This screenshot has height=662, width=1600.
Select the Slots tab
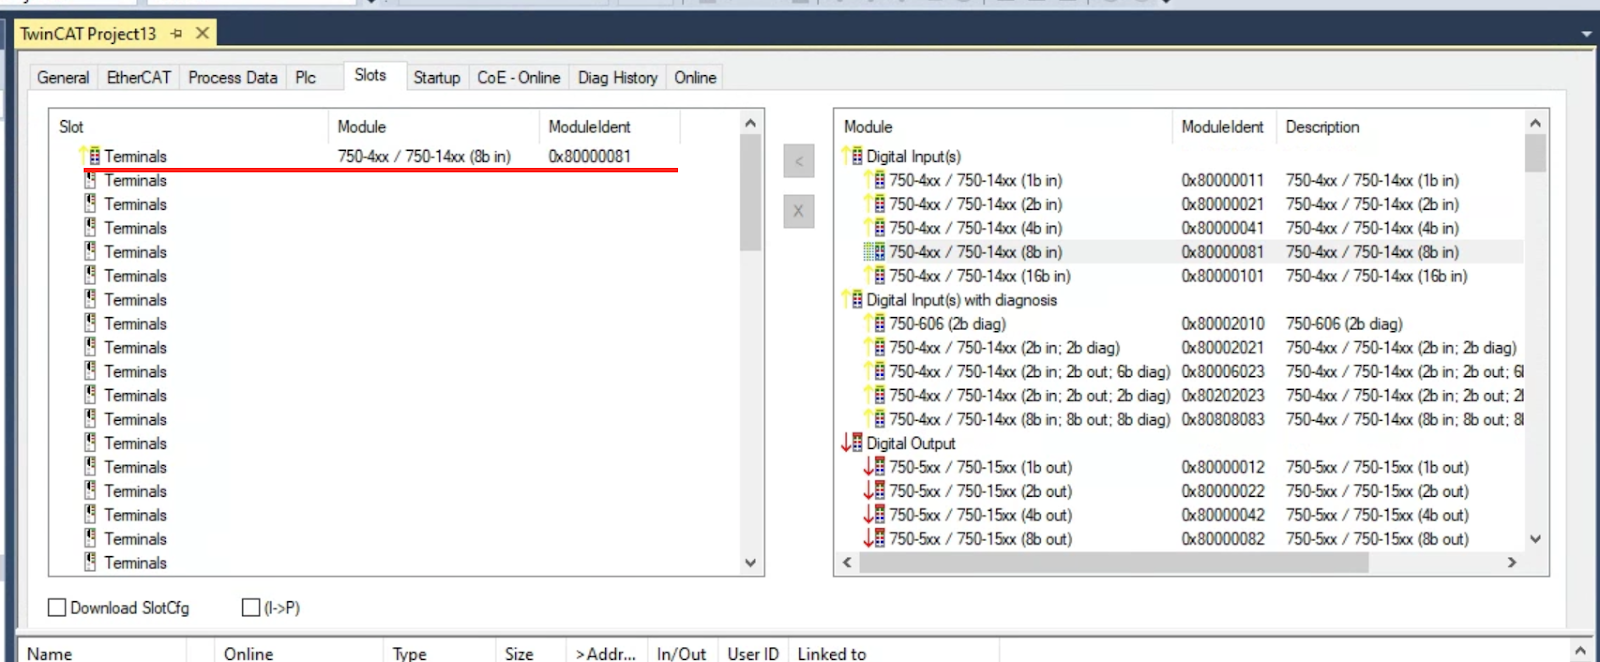coord(370,76)
